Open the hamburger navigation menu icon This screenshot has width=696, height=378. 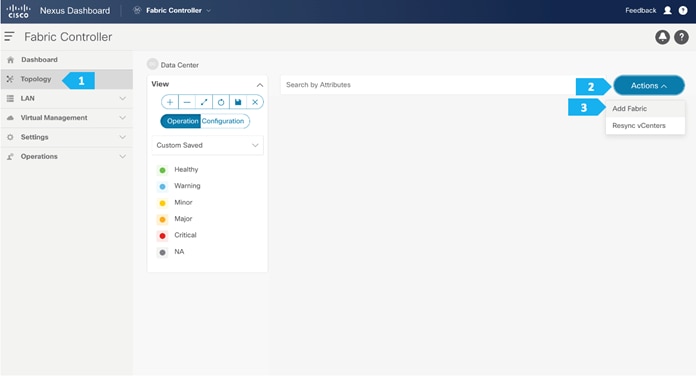tap(9, 36)
